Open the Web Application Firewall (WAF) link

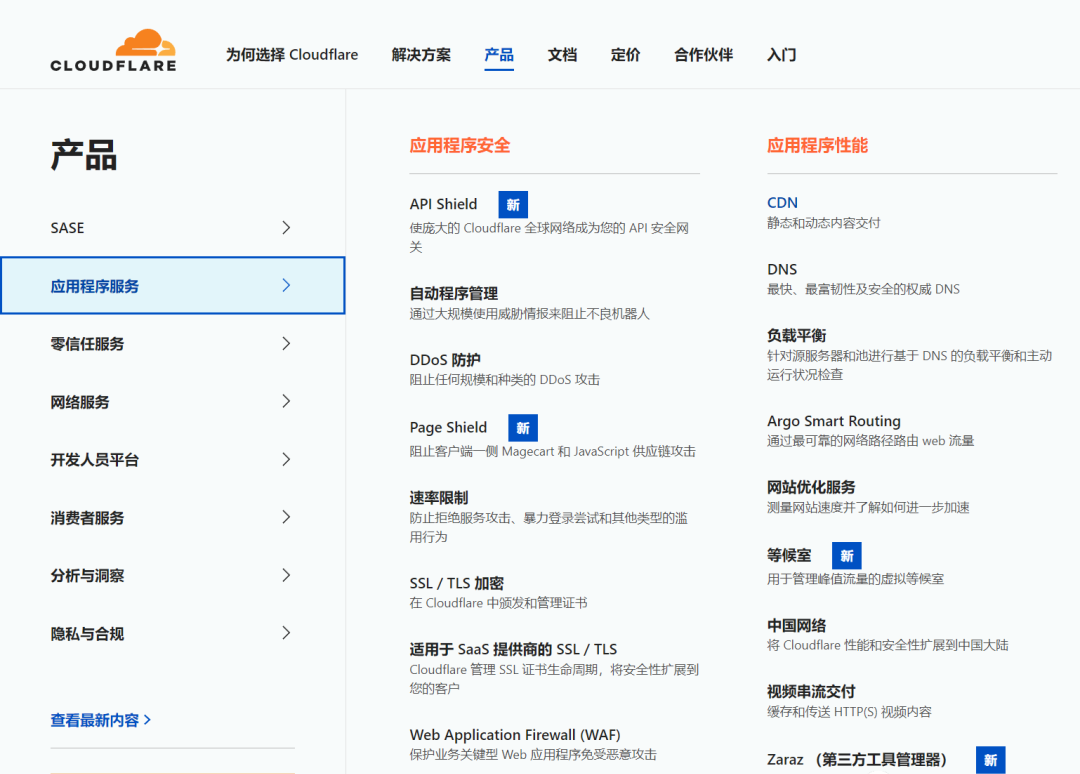(515, 735)
